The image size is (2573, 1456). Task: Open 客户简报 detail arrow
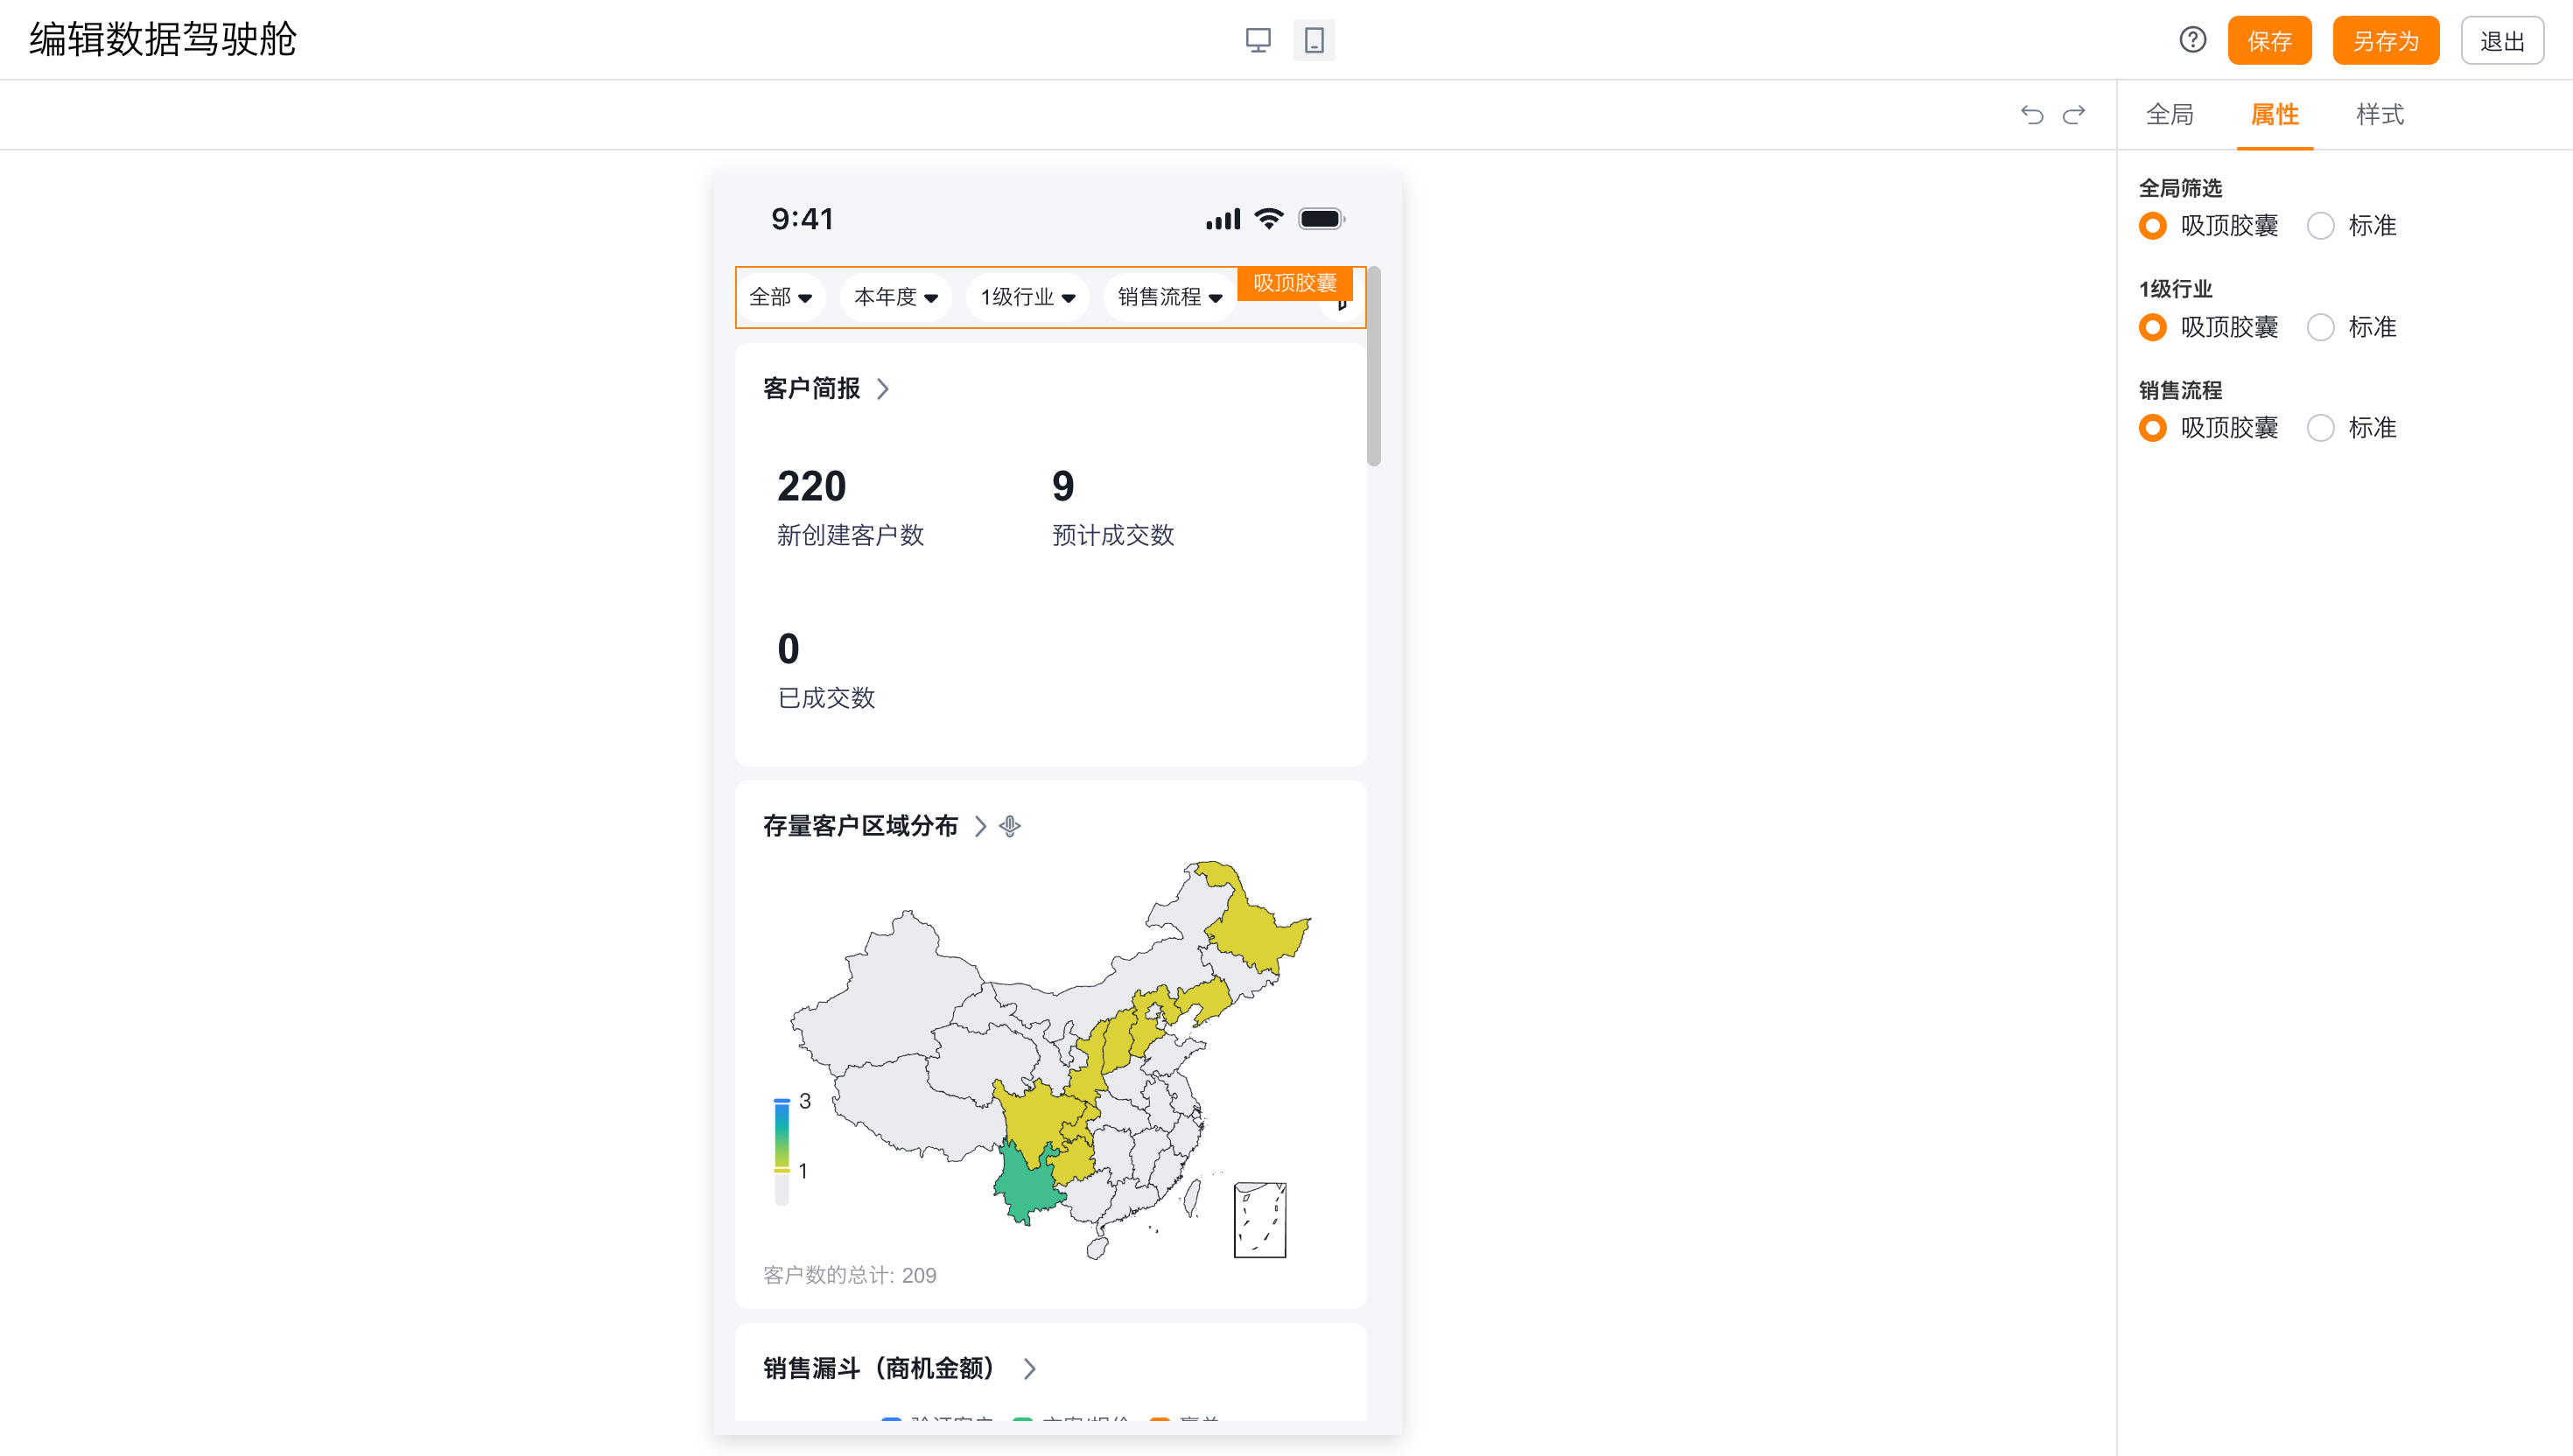click(882, 389)
